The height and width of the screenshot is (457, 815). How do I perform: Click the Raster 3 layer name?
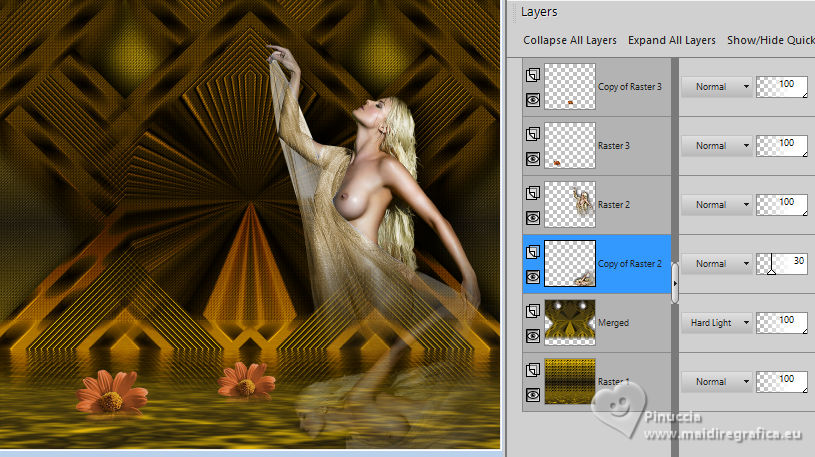tap(613, 146)
